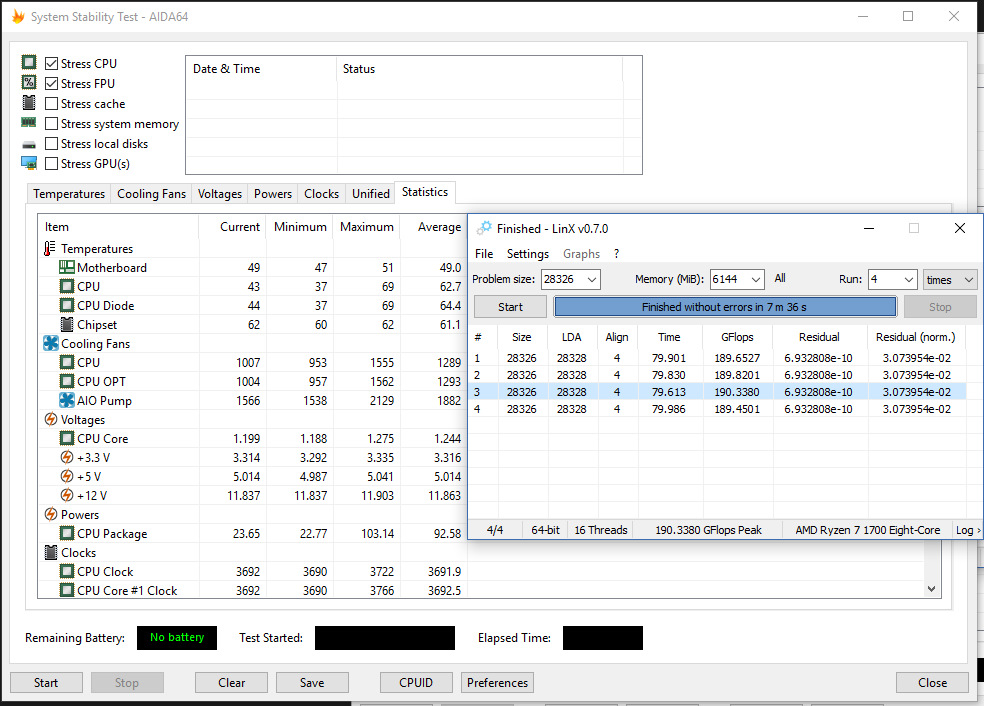
Task: Select run 3 row in LinX results
Action: [717, 392]
